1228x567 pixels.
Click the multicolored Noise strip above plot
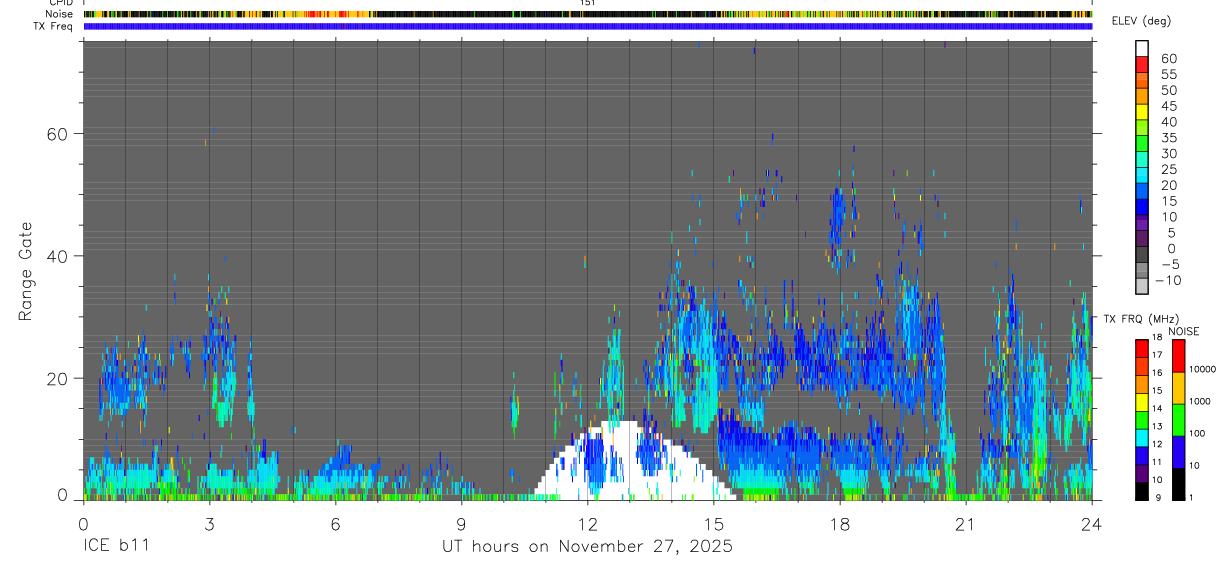(x=588, y=14)
